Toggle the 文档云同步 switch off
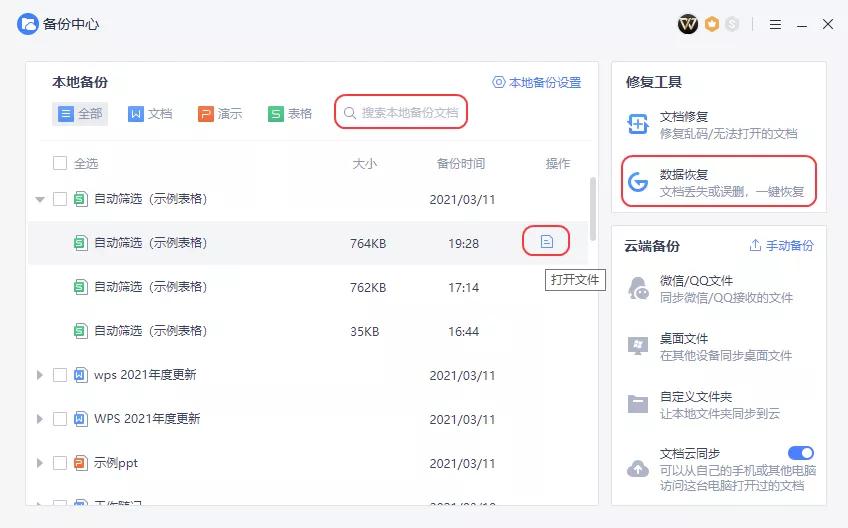 pos(801,452)
